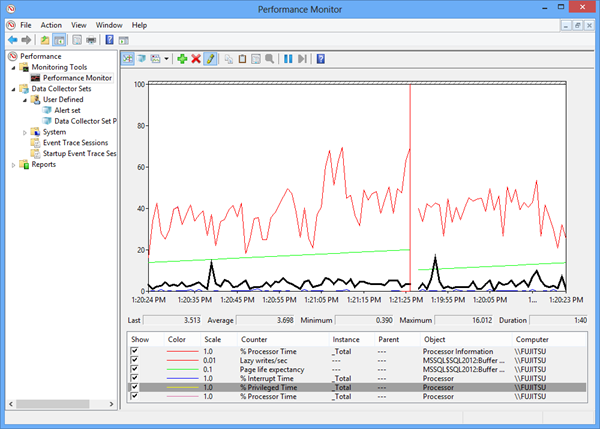The image size is (600, 429).
Task: Uncheck Show for Lazy writes/sec counter
Action: pyautogui.click(x=135, y=361)
